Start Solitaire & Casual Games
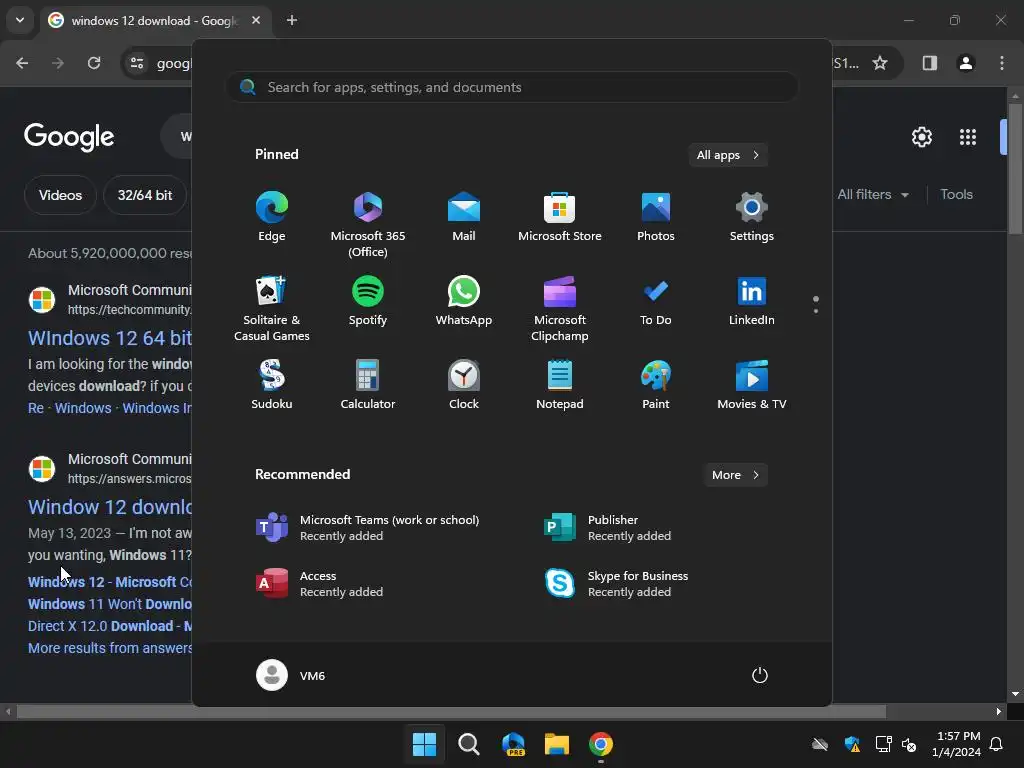1024x768 pixels. pyautogui.click(x=272, y=308)
